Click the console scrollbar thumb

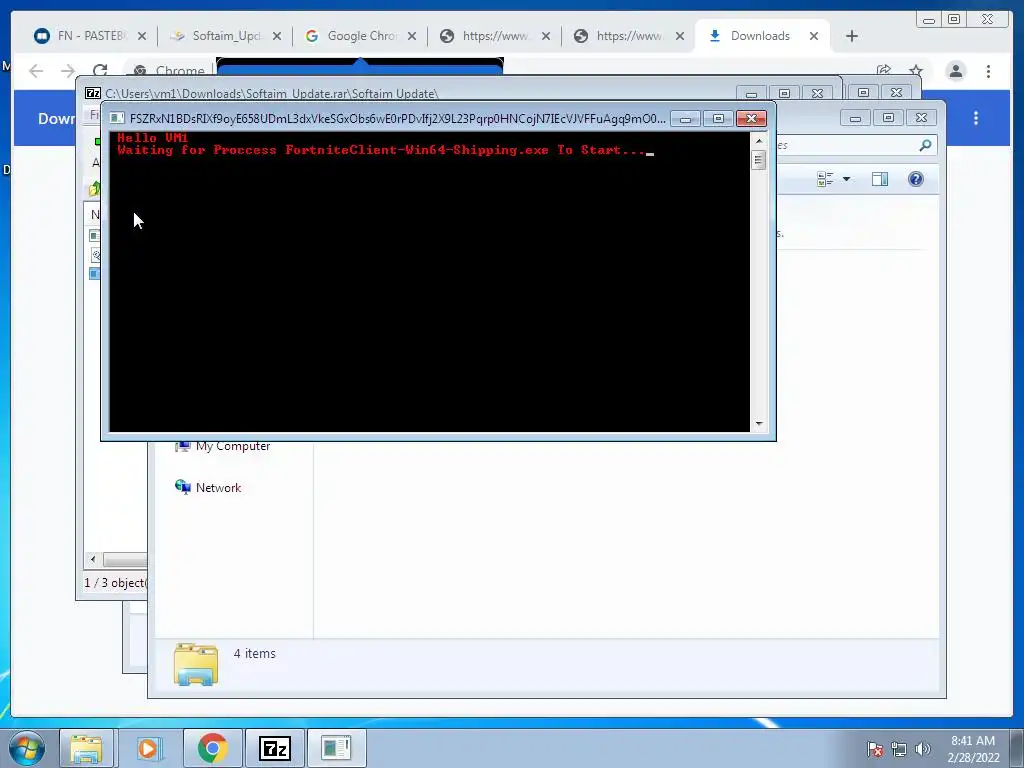tap(759, 160)
